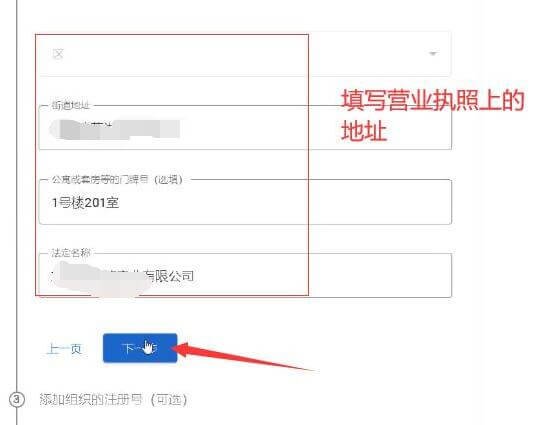Image resolution: width=544 pixels, height=425 pixels.
Task: Expand the district dropdown arrow
Action: [x=433, y=53]
